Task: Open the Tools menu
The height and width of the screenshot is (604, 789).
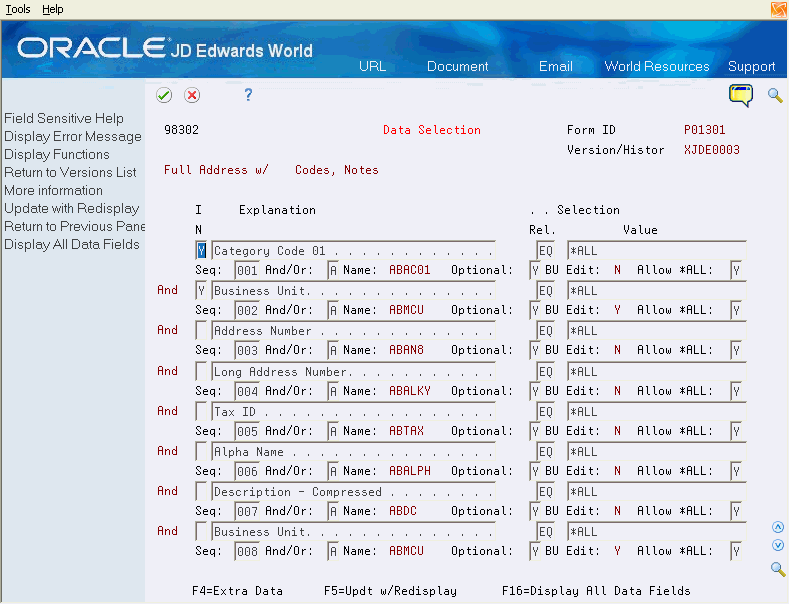Action: pyautogui.click(x=18, y=9)
